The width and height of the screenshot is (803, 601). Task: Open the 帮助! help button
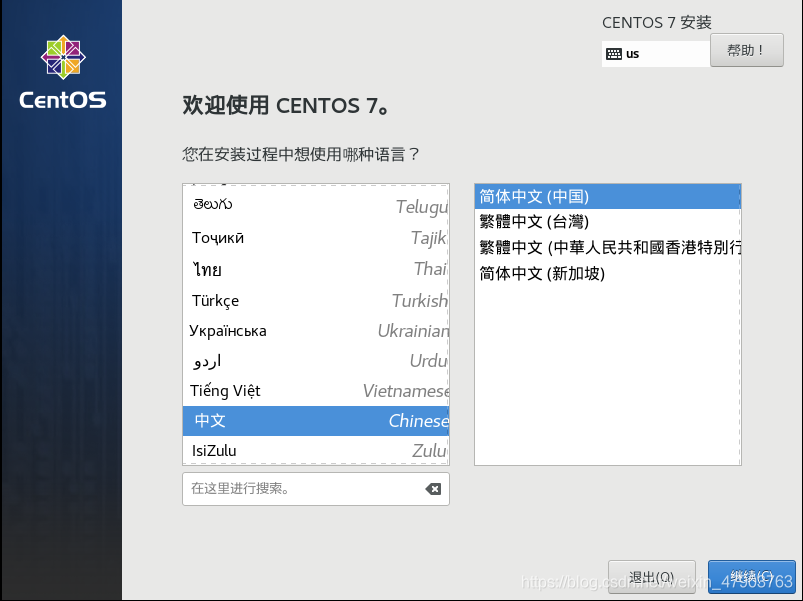(x=747, y=50)
